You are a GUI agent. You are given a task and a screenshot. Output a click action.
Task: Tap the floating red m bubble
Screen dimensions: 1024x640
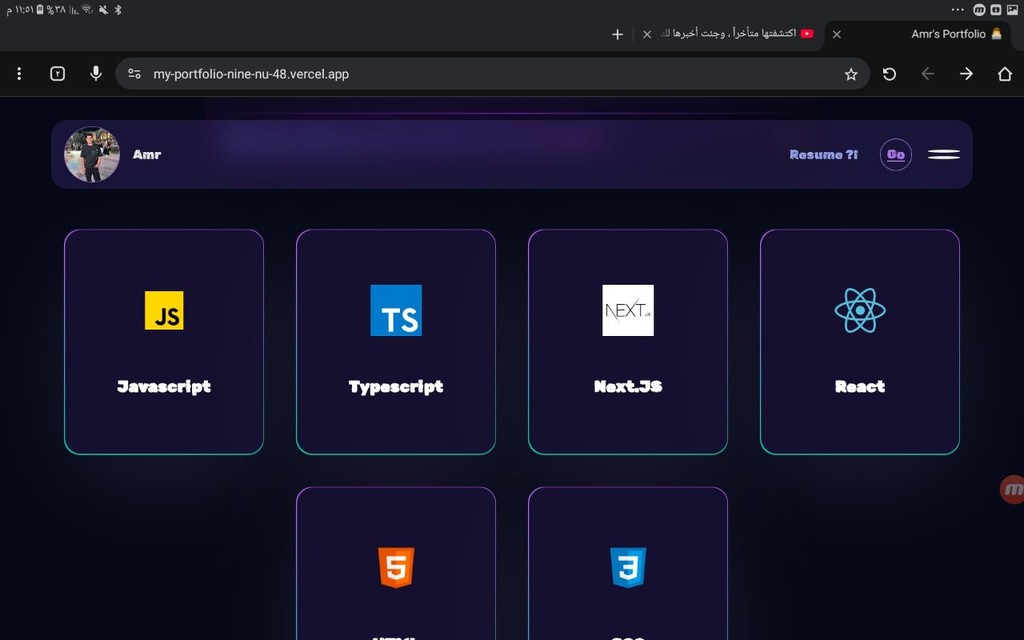(1012, 489)
